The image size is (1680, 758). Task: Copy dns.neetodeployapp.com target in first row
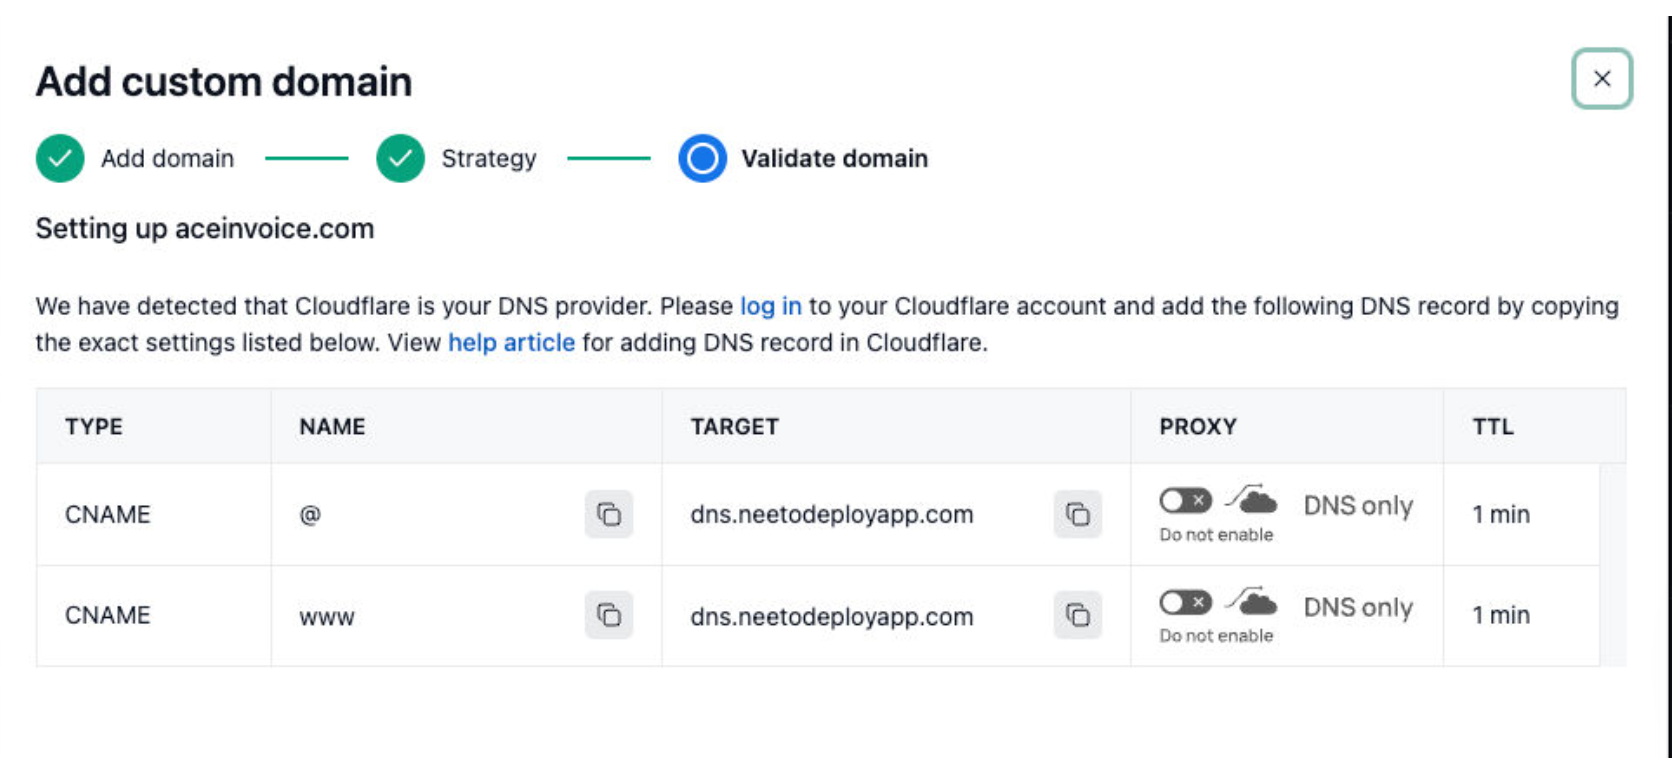1077,515
